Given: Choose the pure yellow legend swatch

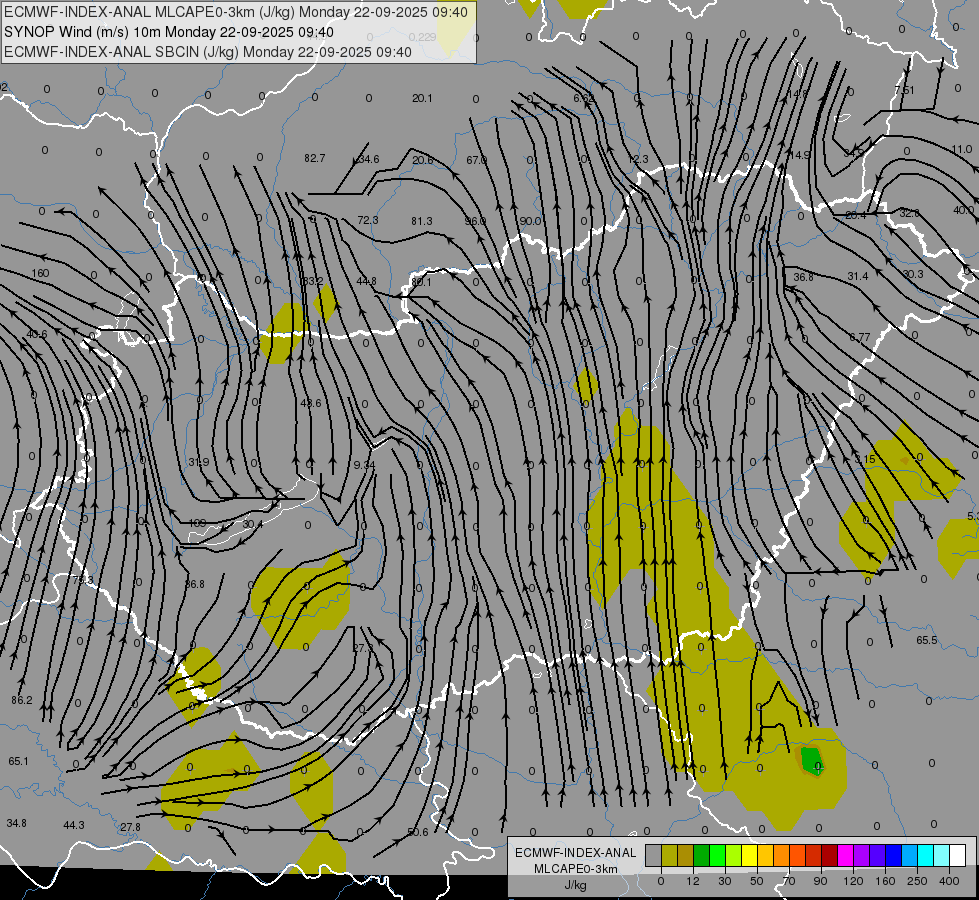Looking at the screenshot, I should coord(750,855).
